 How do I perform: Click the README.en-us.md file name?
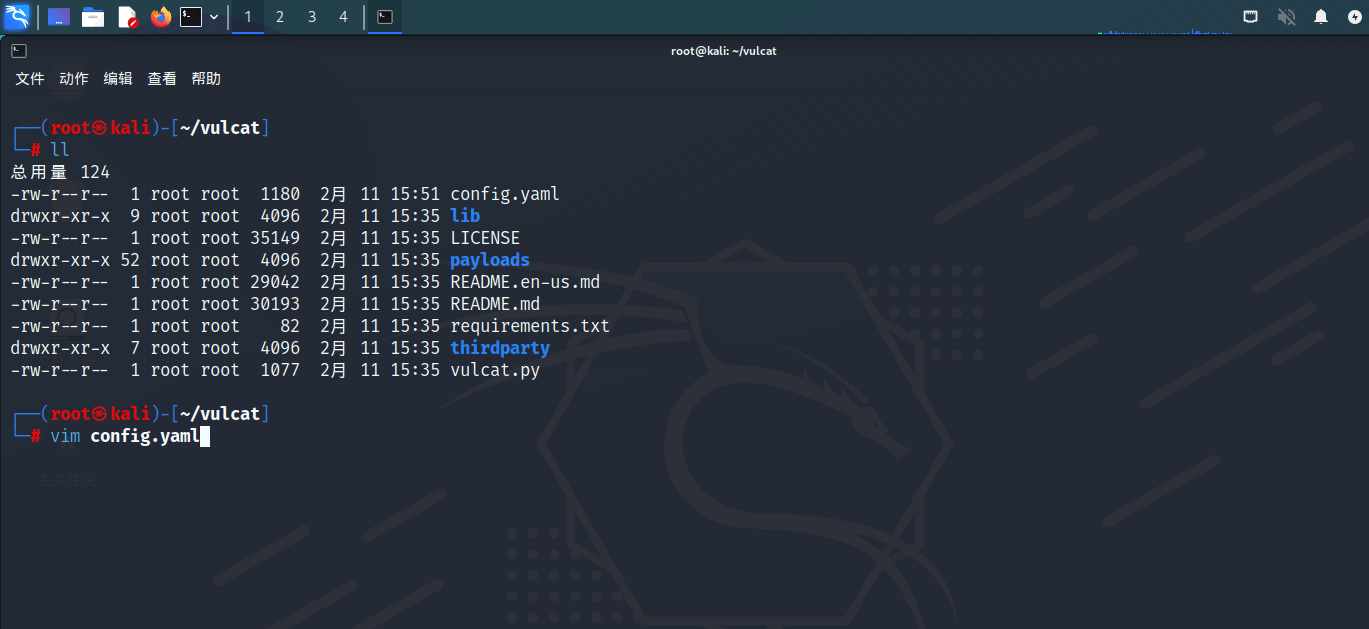(x=525, y=282)
